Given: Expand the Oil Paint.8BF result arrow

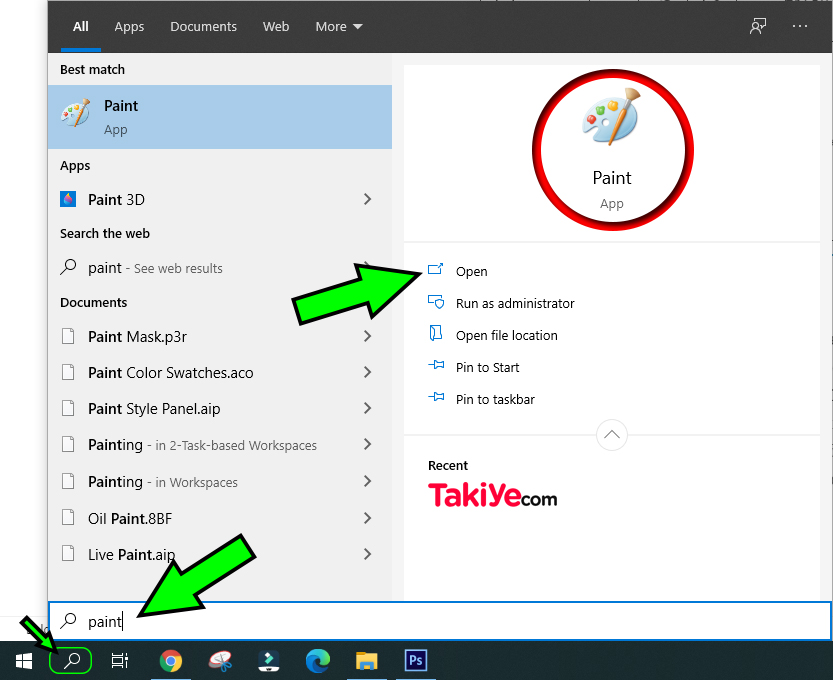Looking at the screenshot, I should [367, 518].
